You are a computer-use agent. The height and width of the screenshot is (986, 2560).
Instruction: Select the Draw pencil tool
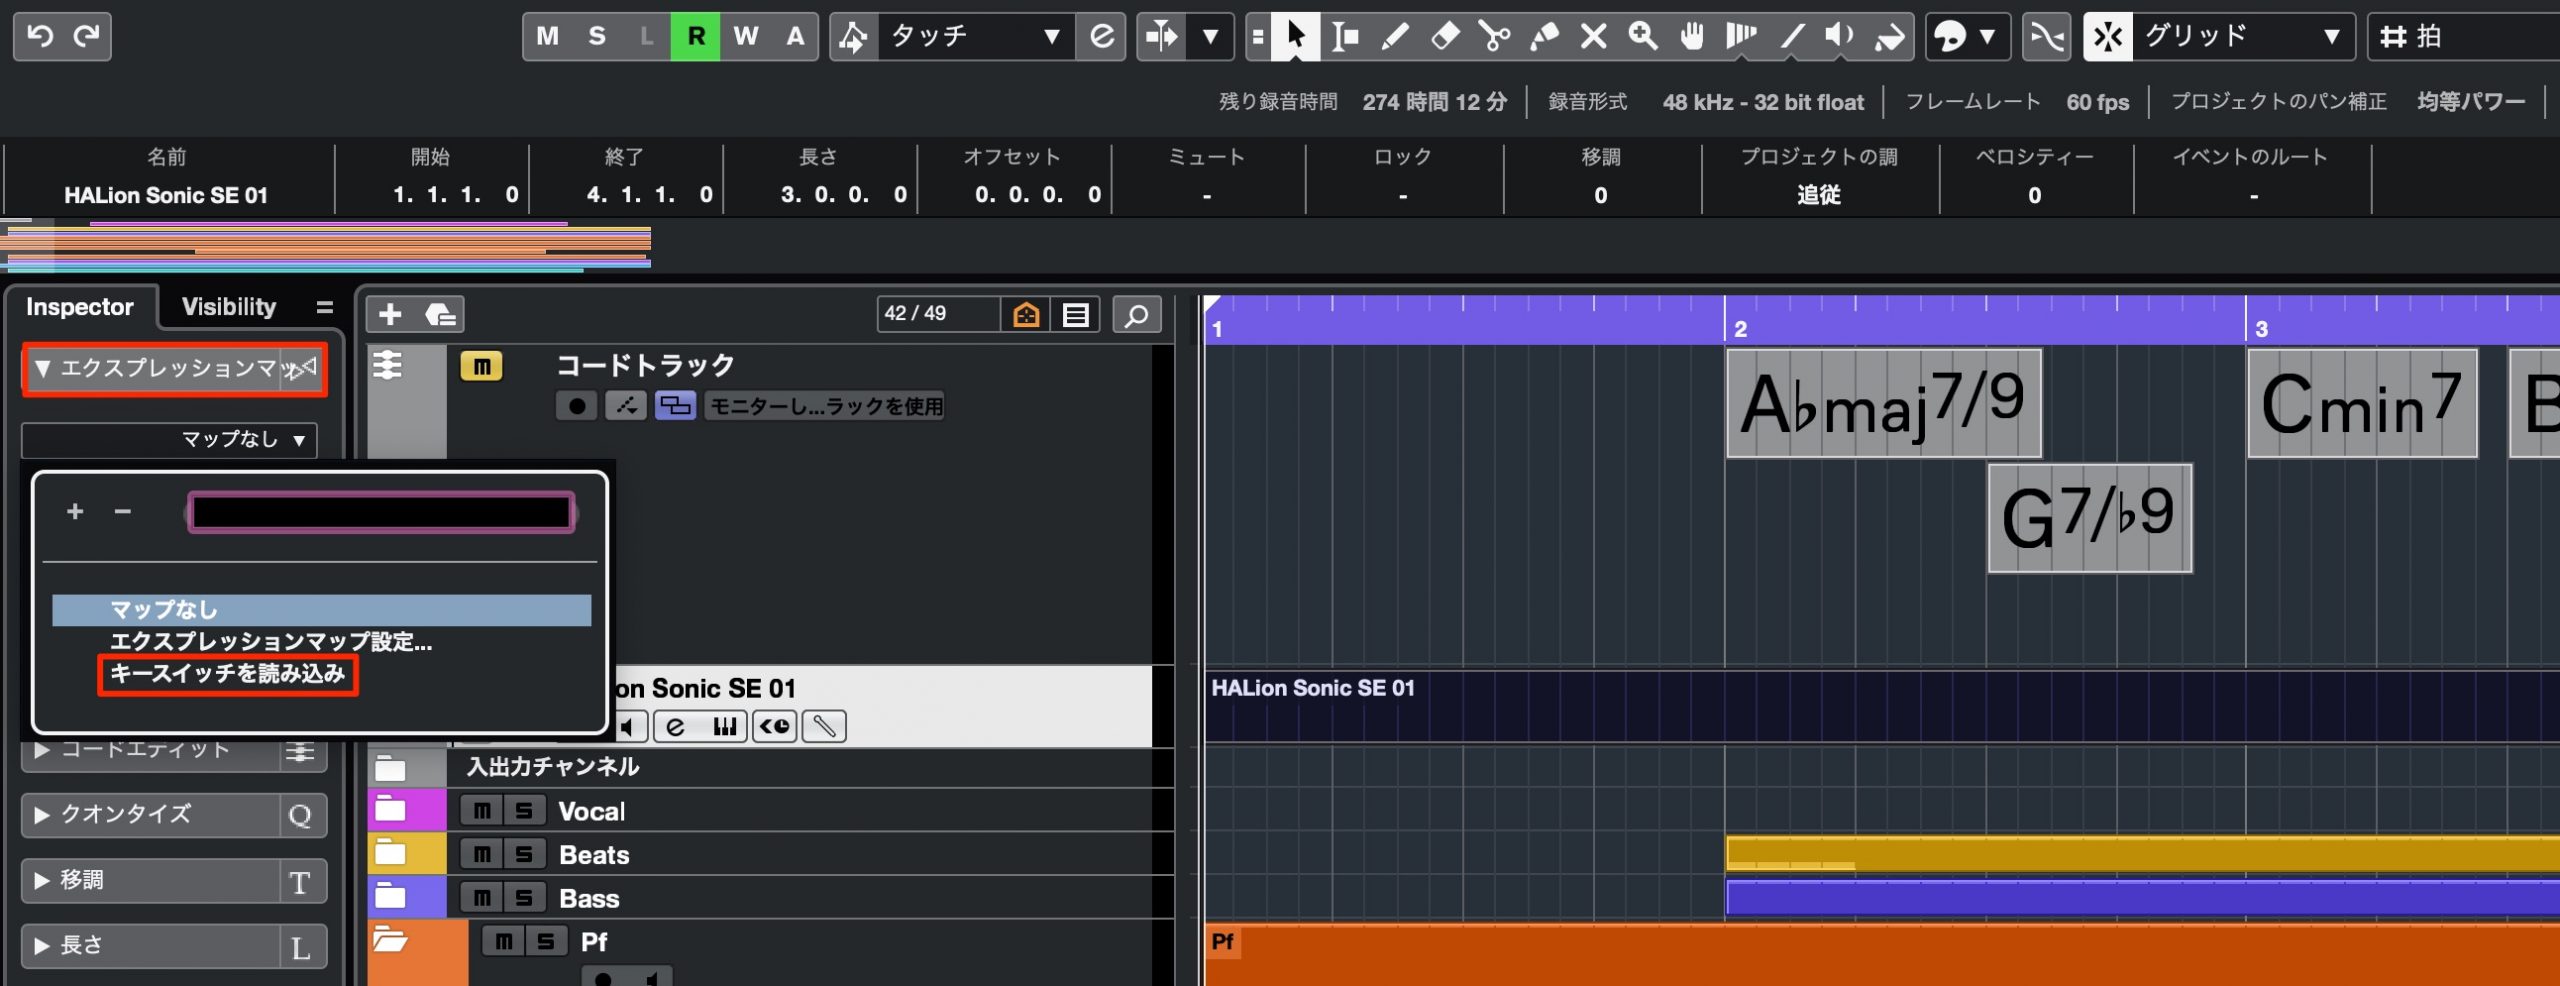coord(1395,37)
